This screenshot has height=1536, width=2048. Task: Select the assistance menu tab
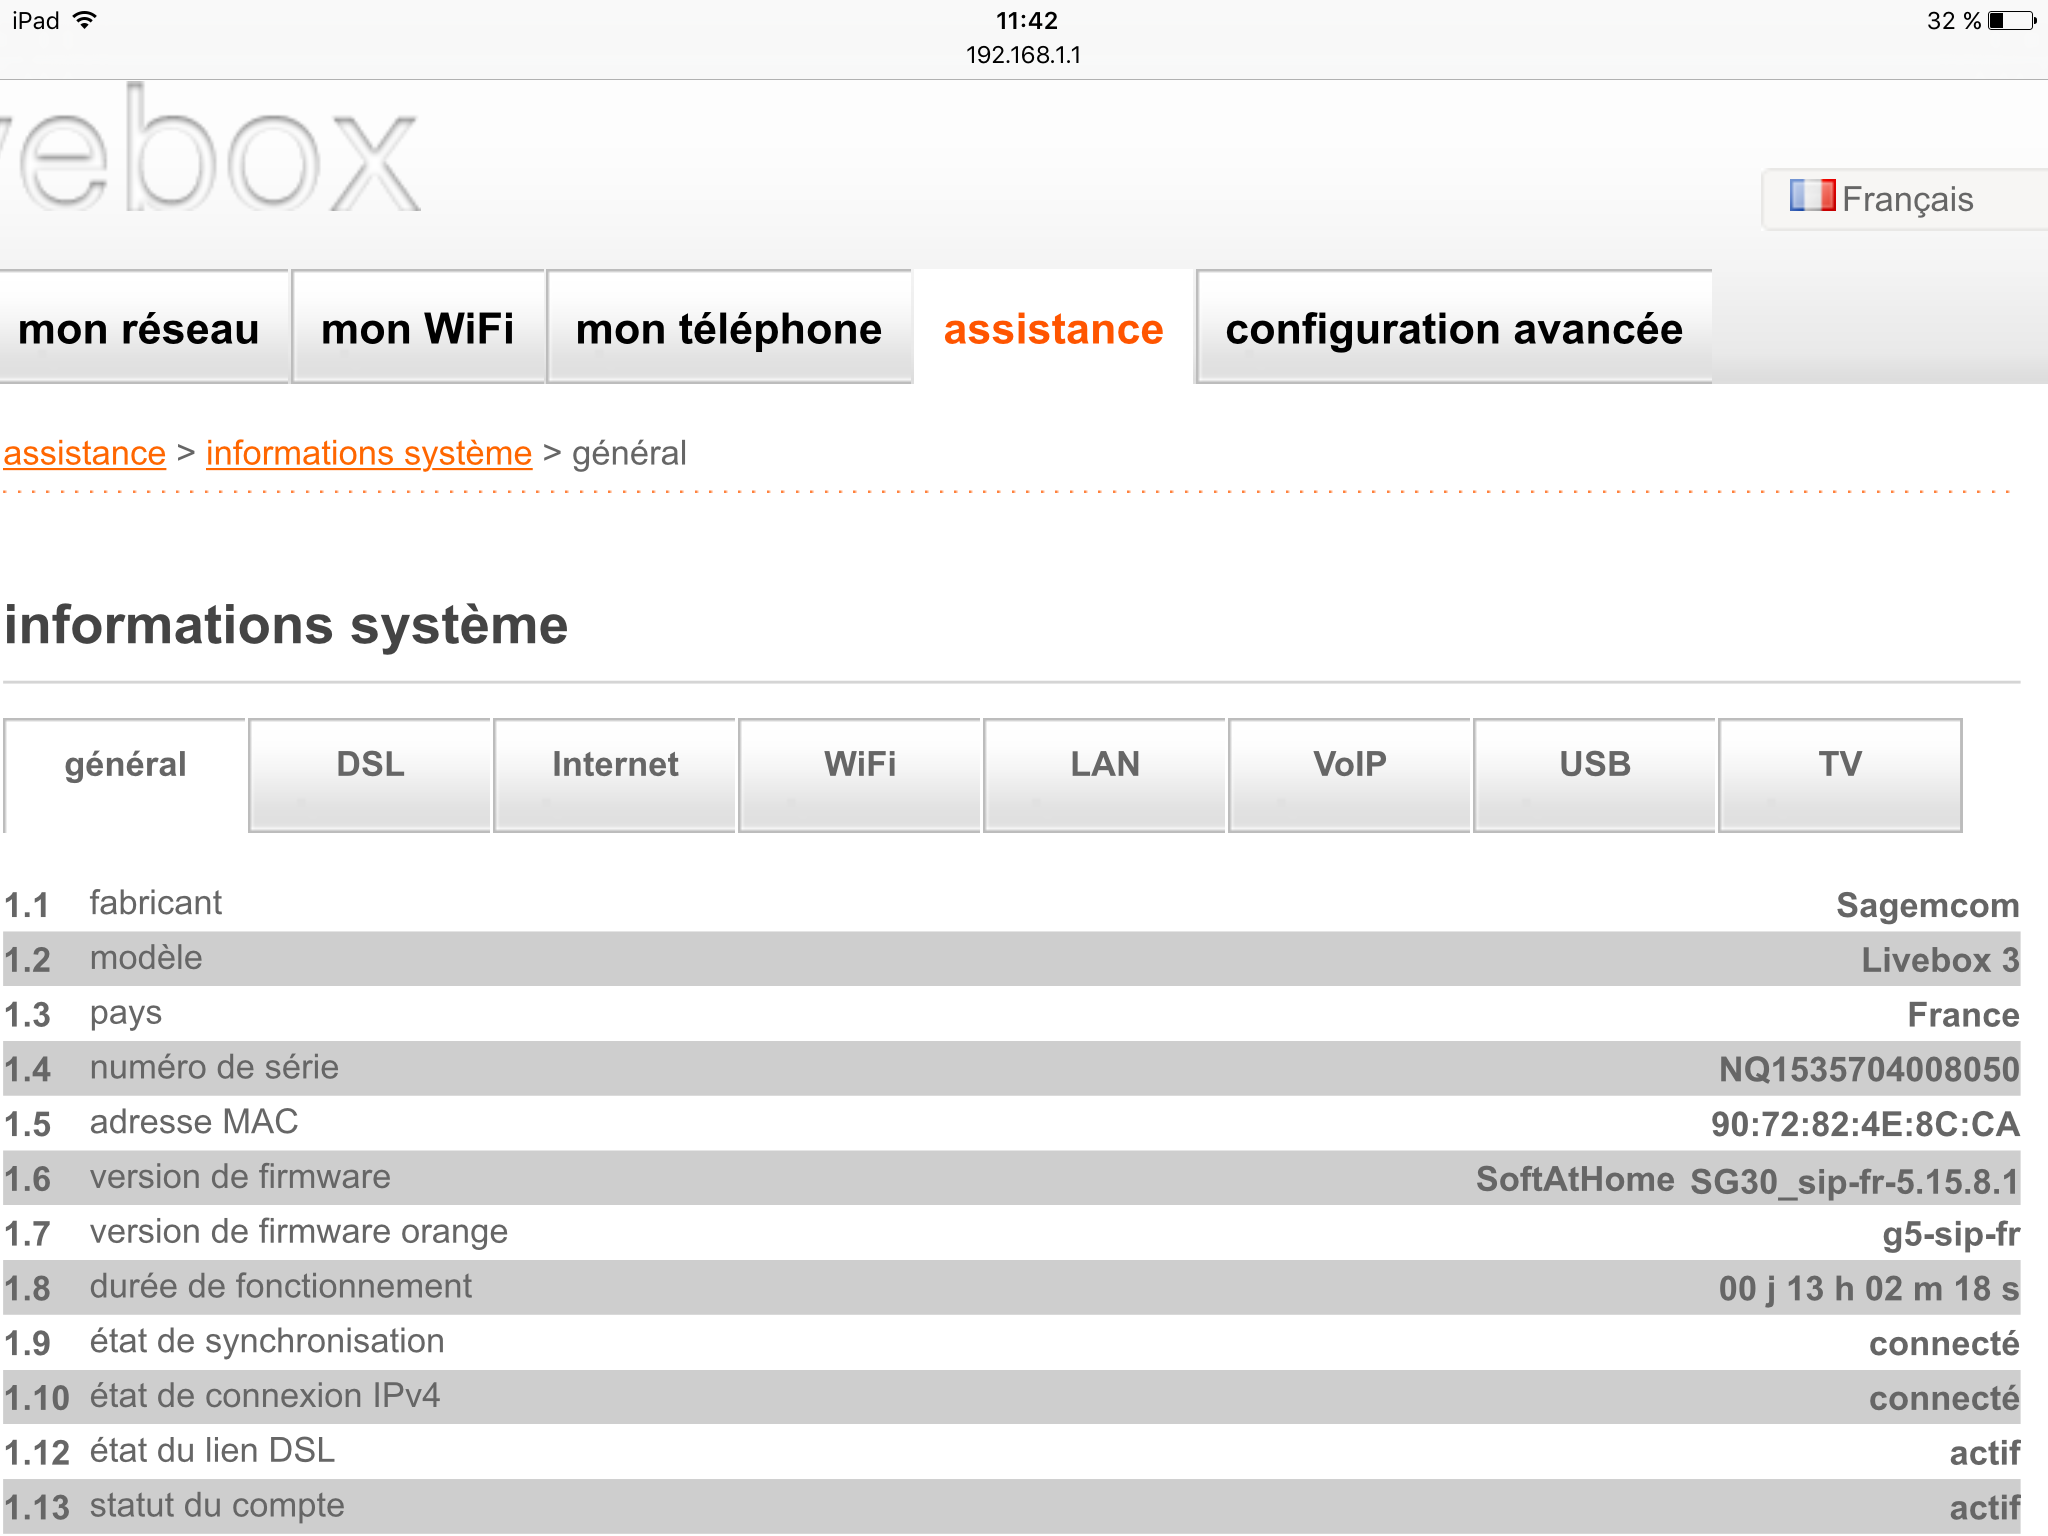(1054, 329)
